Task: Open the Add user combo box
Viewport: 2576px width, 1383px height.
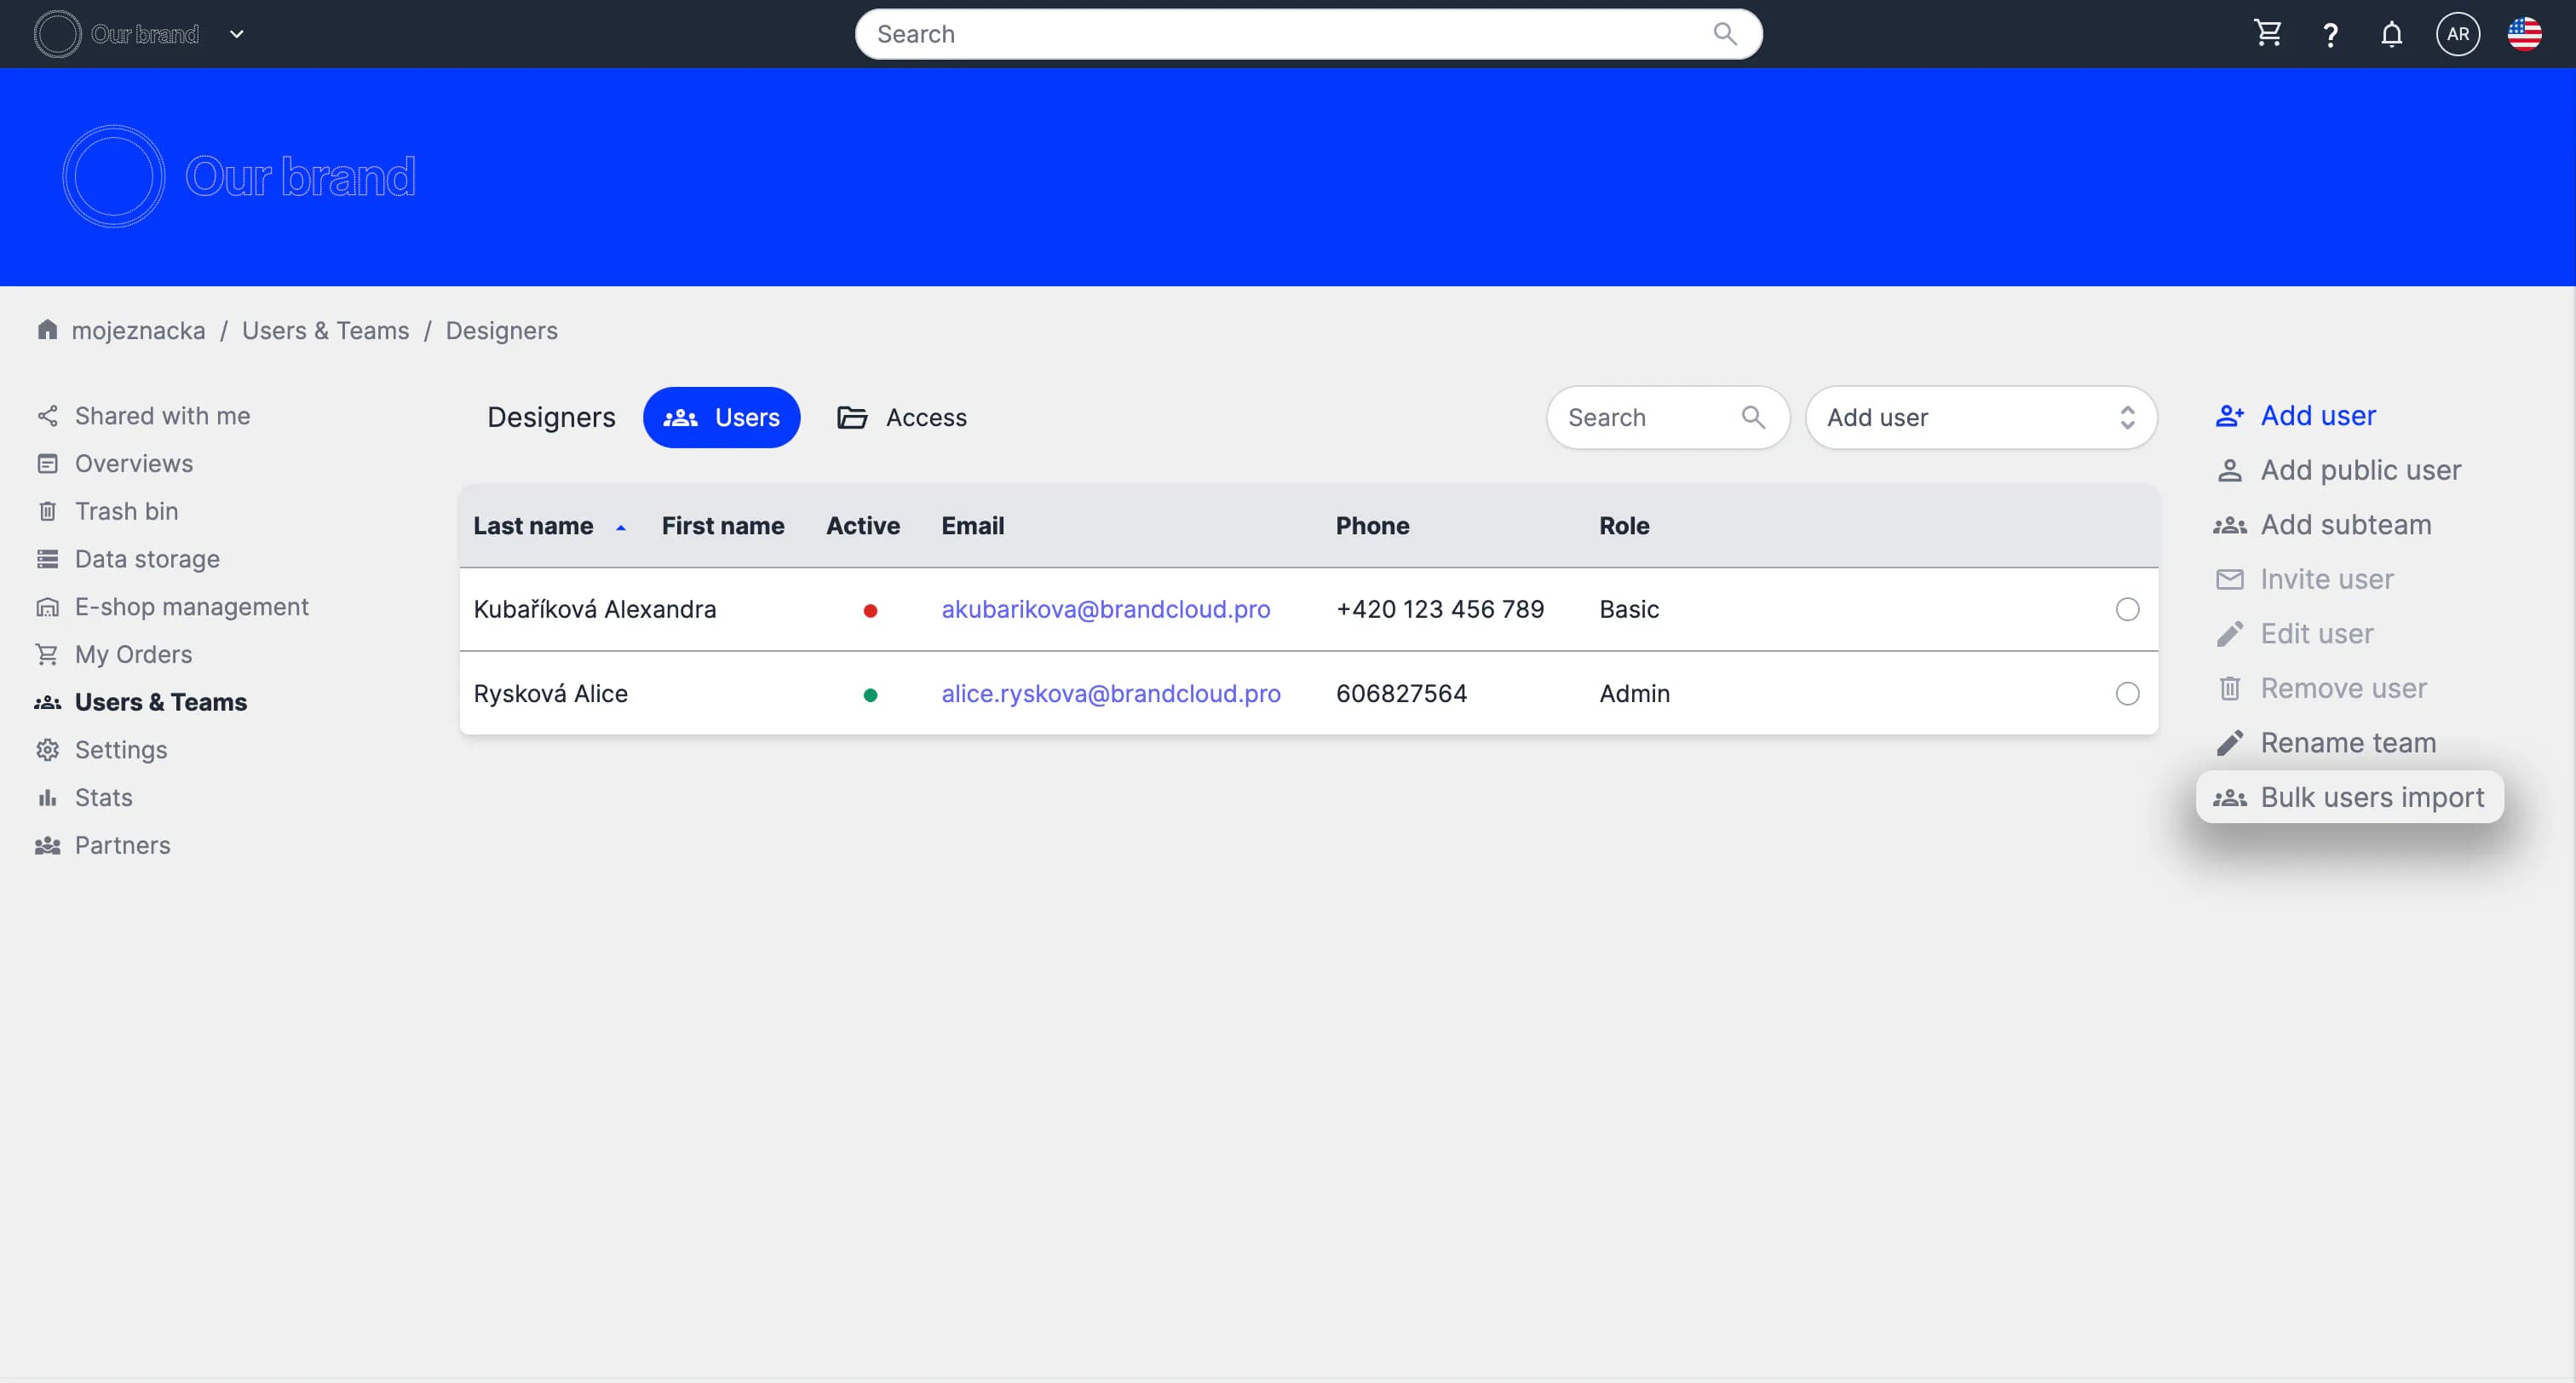Action: pos(1980,417)
